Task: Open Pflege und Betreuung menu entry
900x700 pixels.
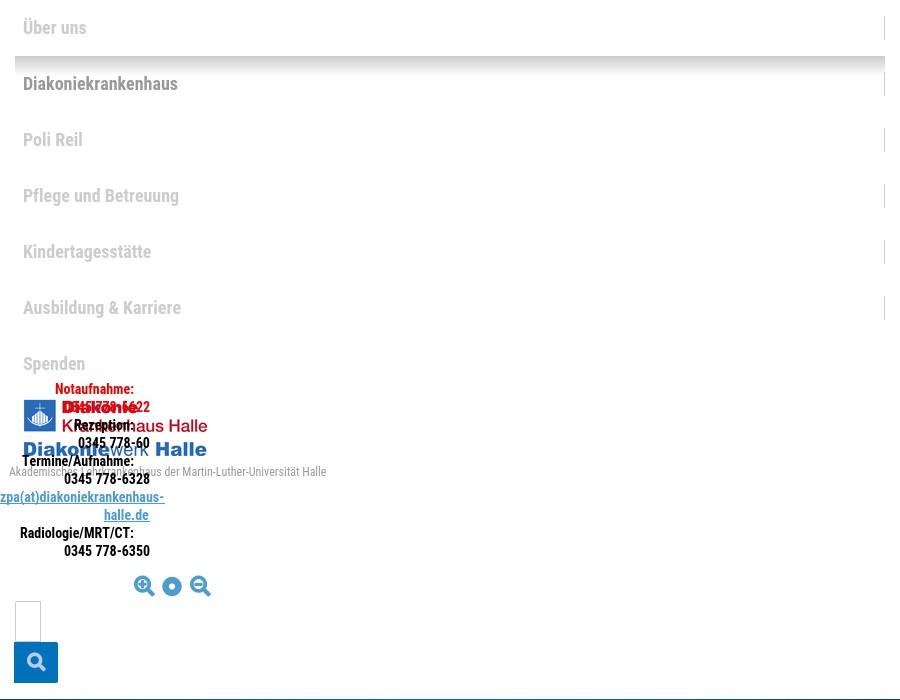Action: (101, 196)
